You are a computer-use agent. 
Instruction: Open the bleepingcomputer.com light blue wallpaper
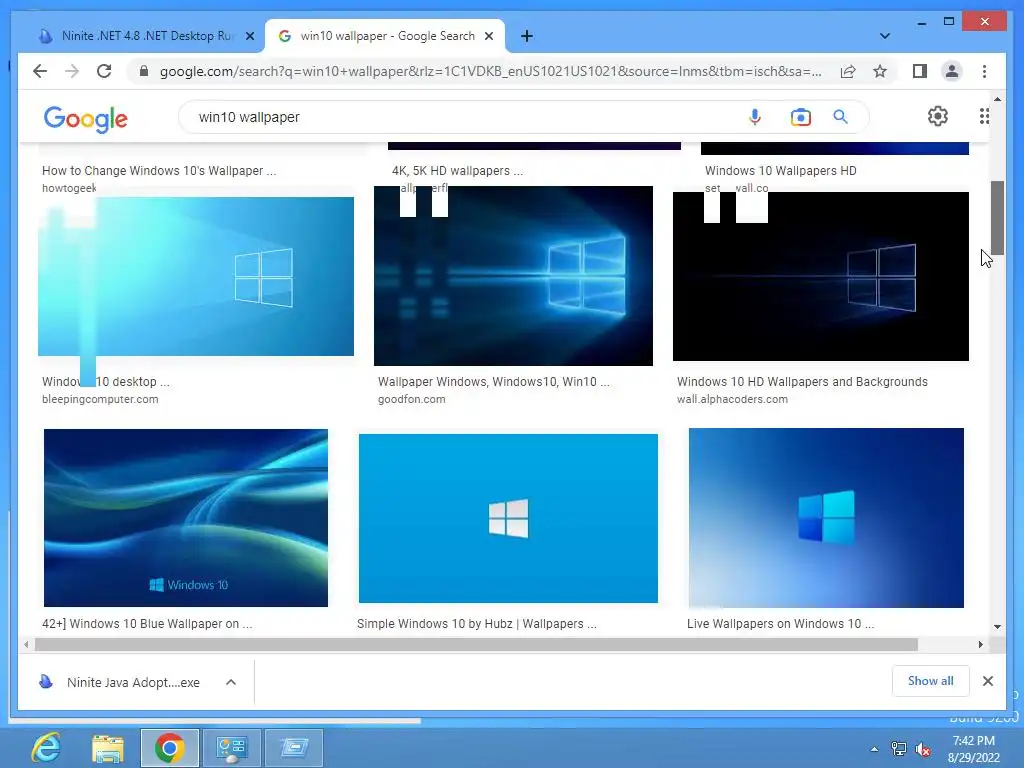pos(196,276)
